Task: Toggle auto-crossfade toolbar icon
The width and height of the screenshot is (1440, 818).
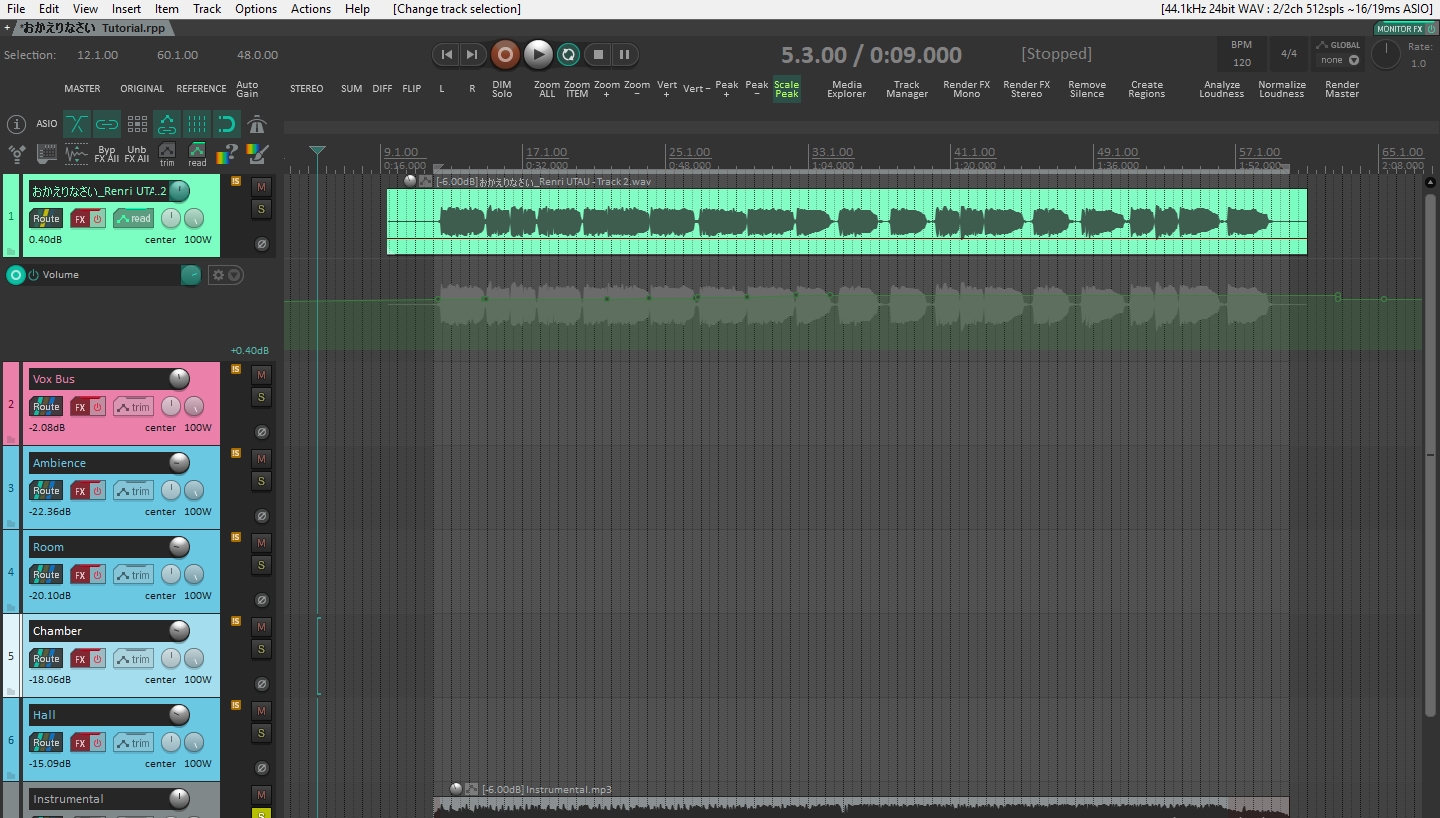Action: pos(77,124)
